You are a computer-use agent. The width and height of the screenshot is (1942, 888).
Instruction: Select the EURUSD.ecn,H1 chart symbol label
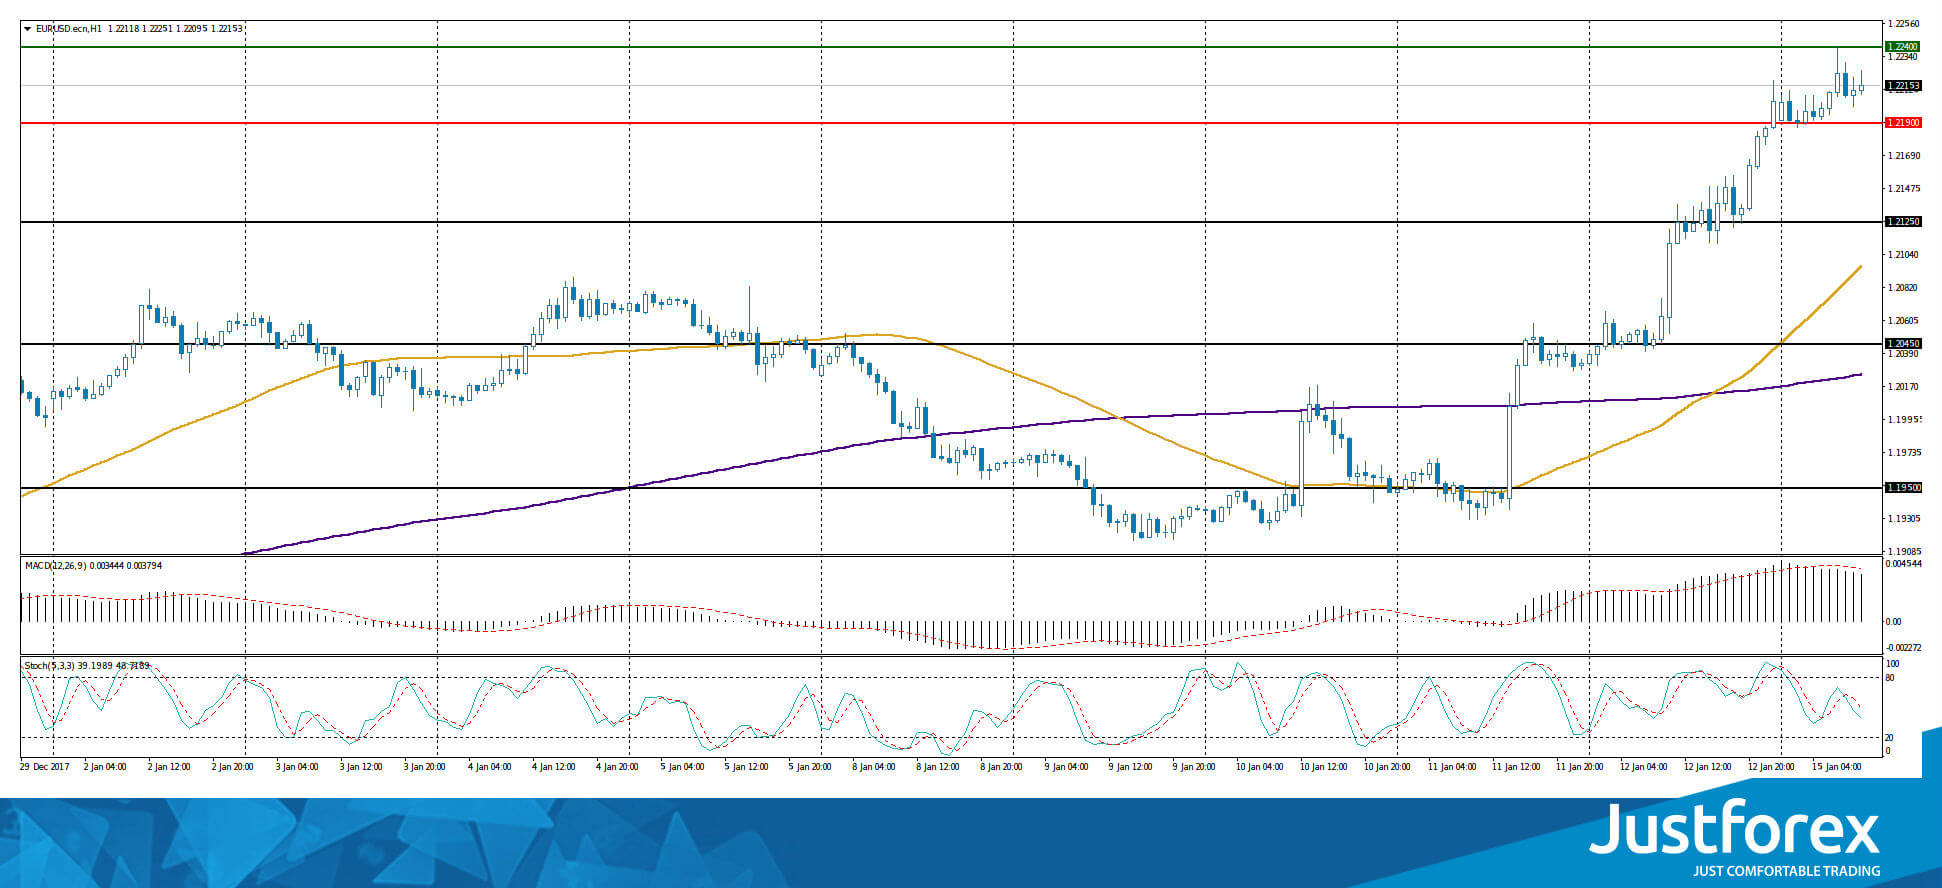point(68,29)
